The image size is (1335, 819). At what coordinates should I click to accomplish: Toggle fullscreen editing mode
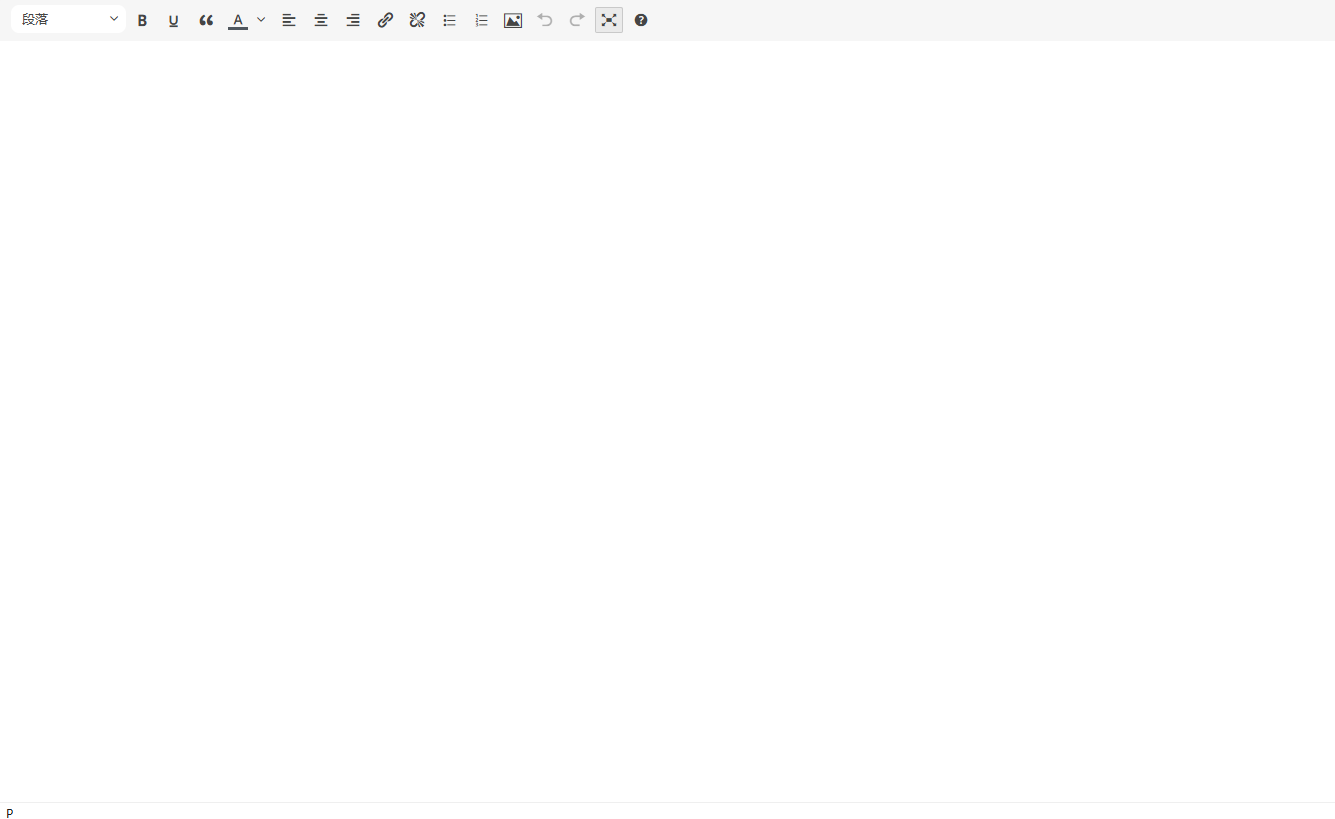(x=609, y=20)
